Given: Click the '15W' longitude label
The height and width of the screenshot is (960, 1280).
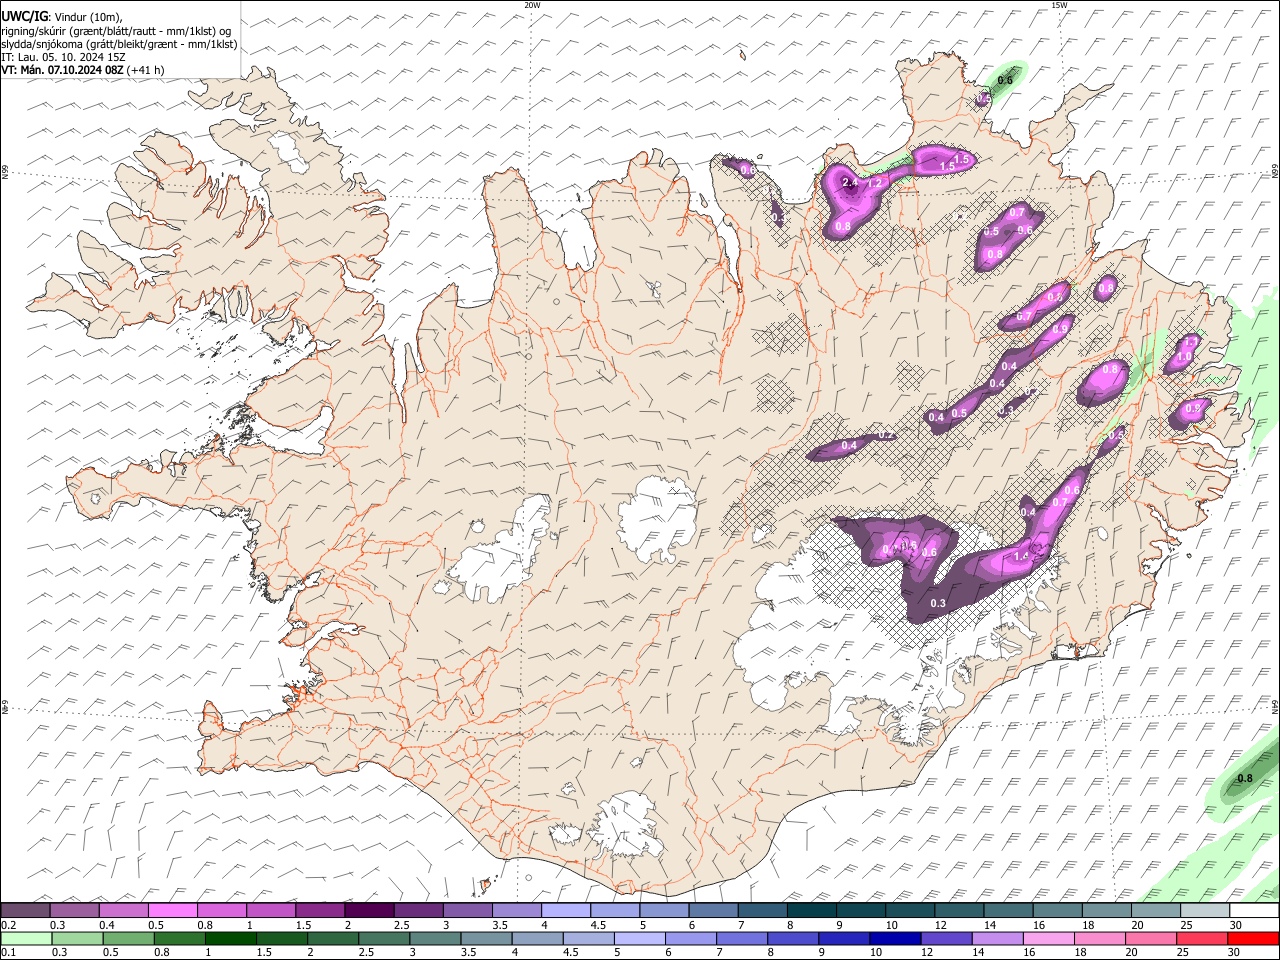Looking at the screenshot, I should 1059,4.
